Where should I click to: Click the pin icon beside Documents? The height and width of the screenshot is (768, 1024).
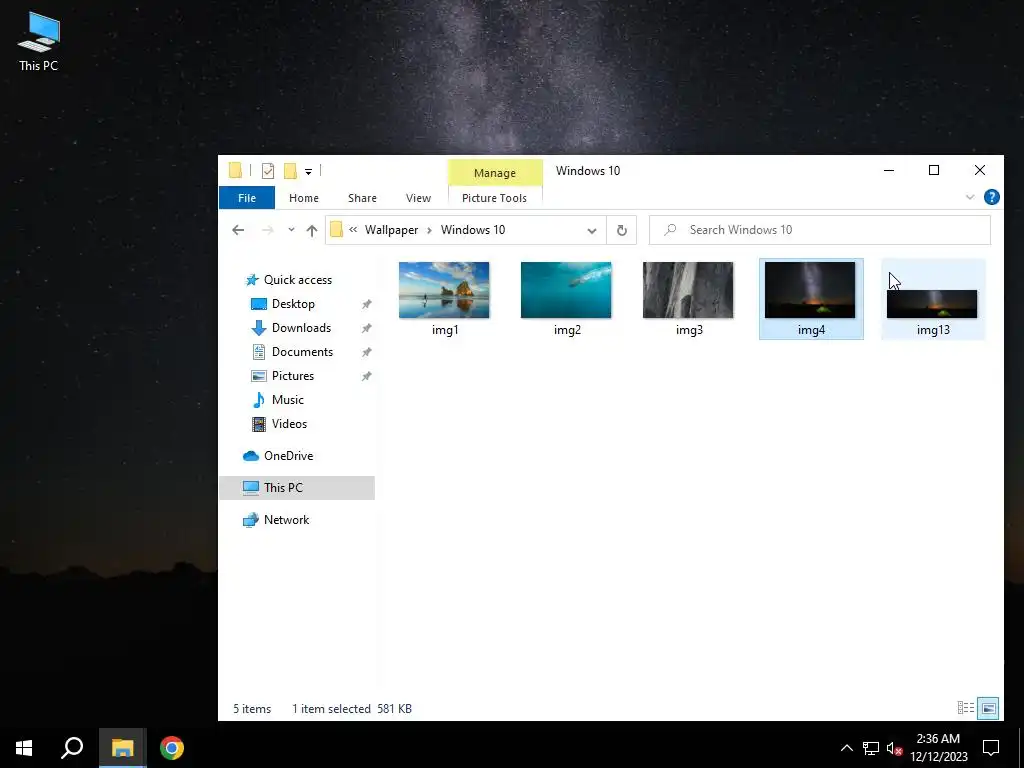point(366,353)
